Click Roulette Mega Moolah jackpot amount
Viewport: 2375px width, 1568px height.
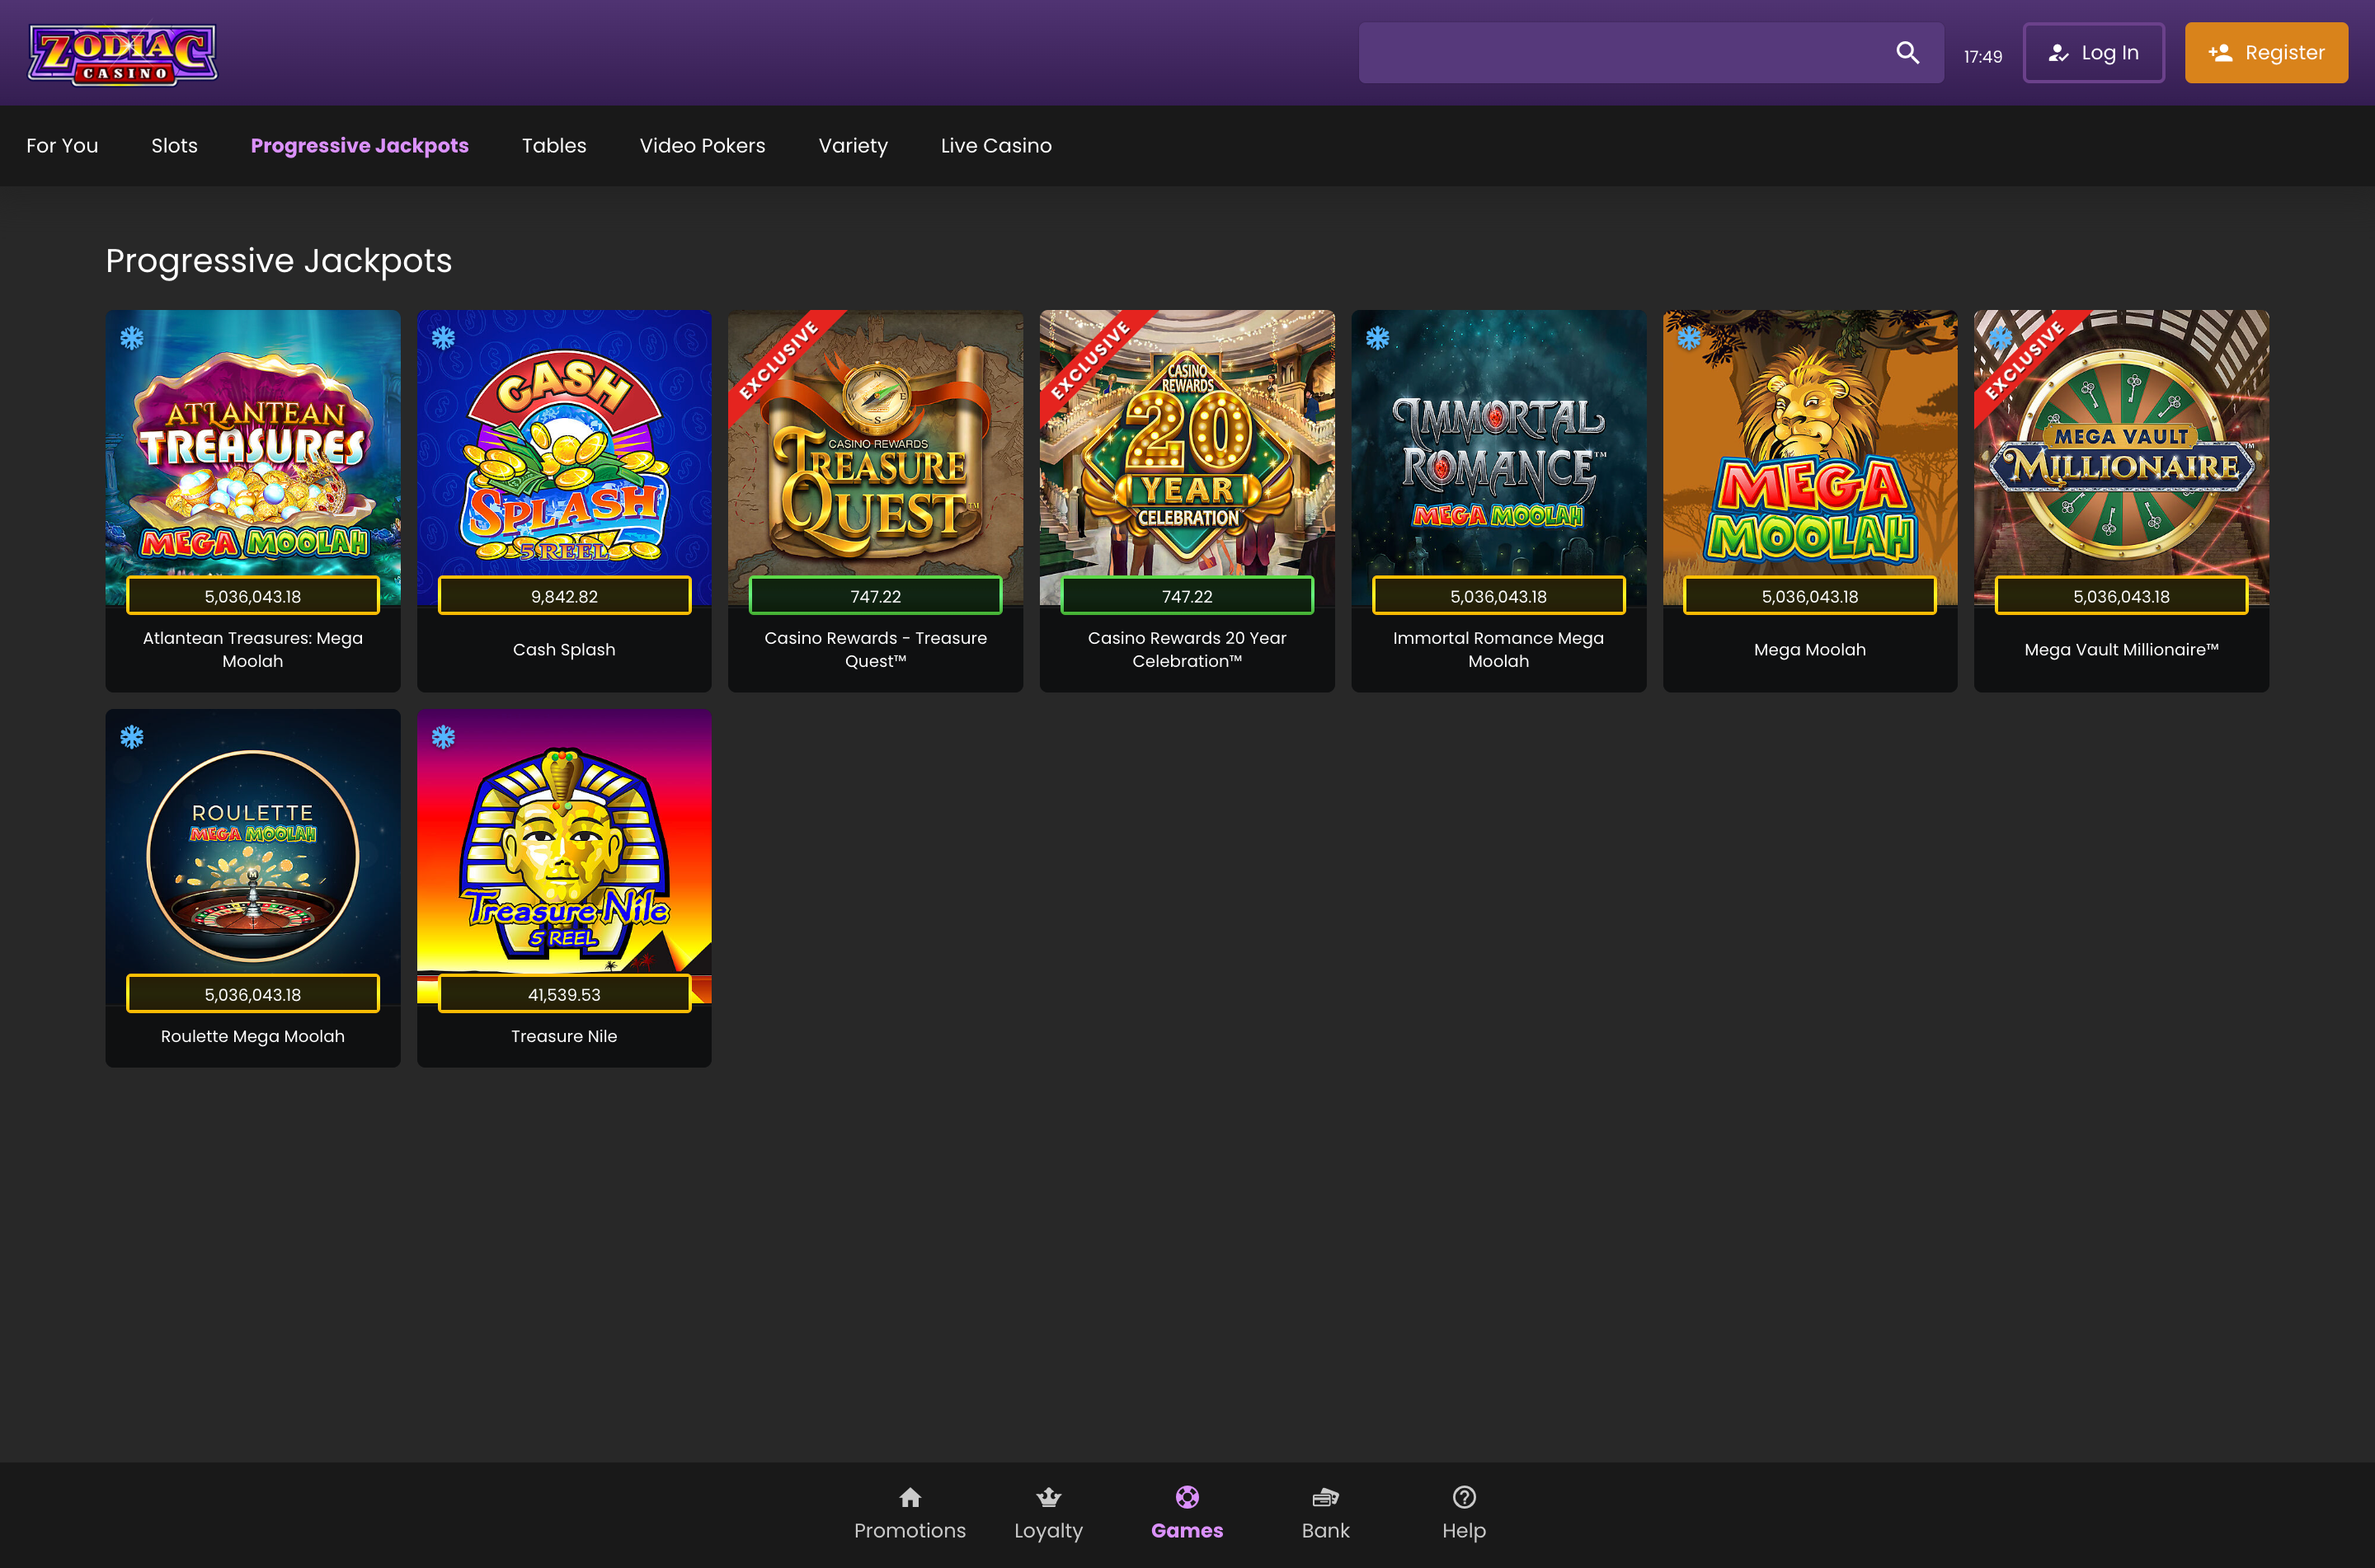pos(253,994)
